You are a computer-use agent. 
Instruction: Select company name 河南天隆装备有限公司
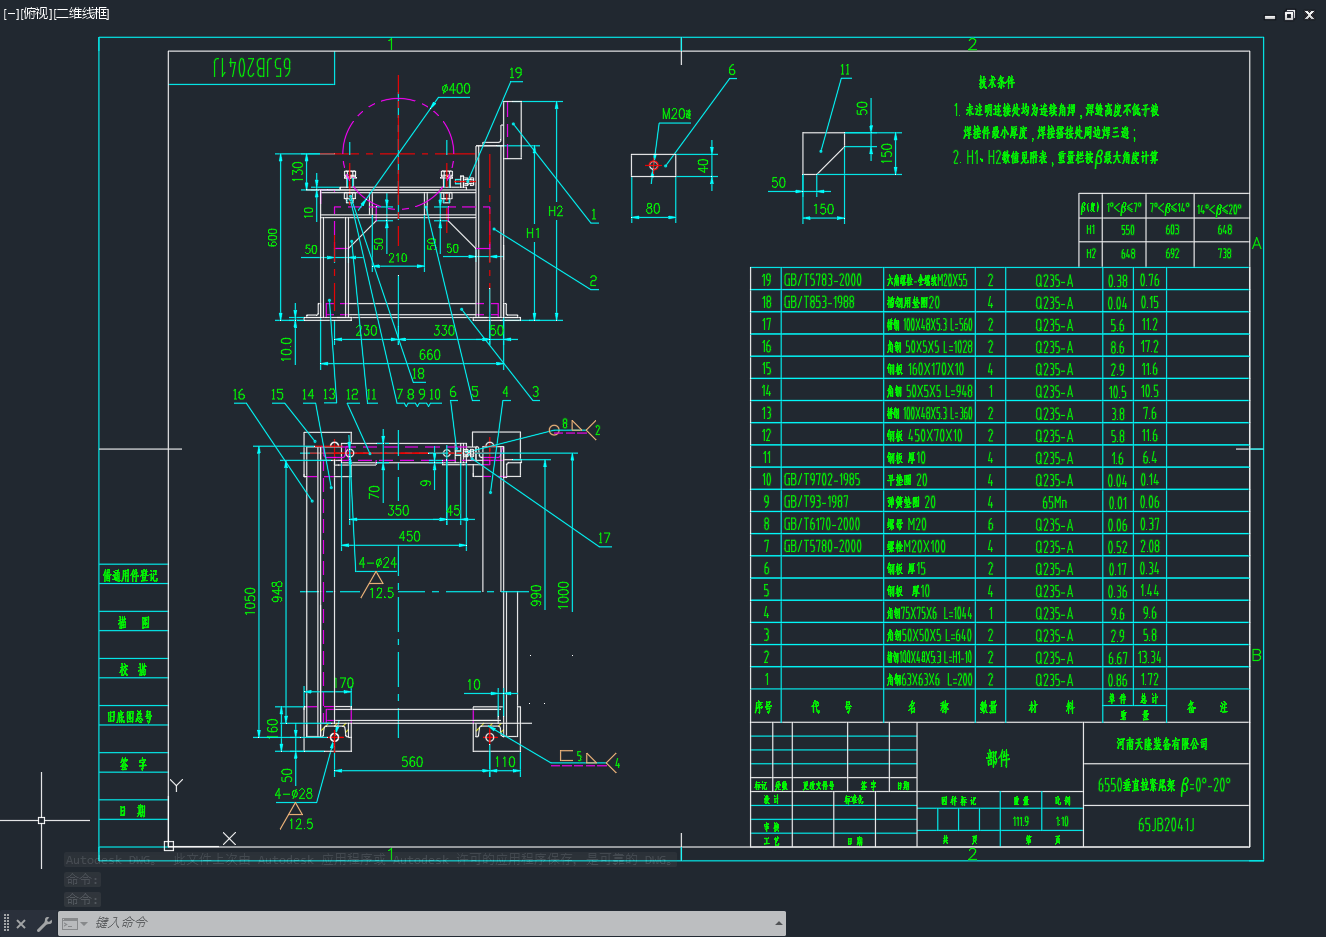point(1163,744)
